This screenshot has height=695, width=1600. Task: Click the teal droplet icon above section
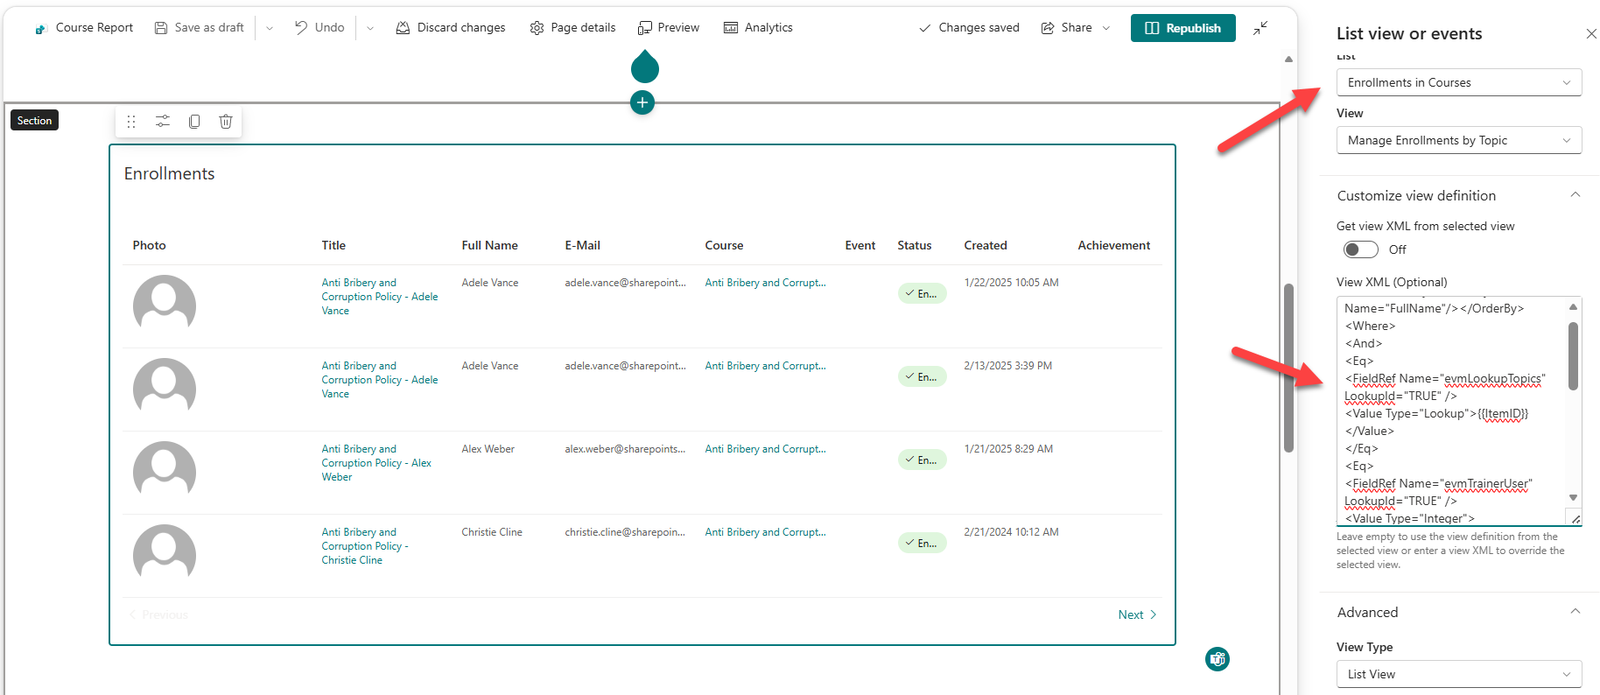tap(645, 66)
